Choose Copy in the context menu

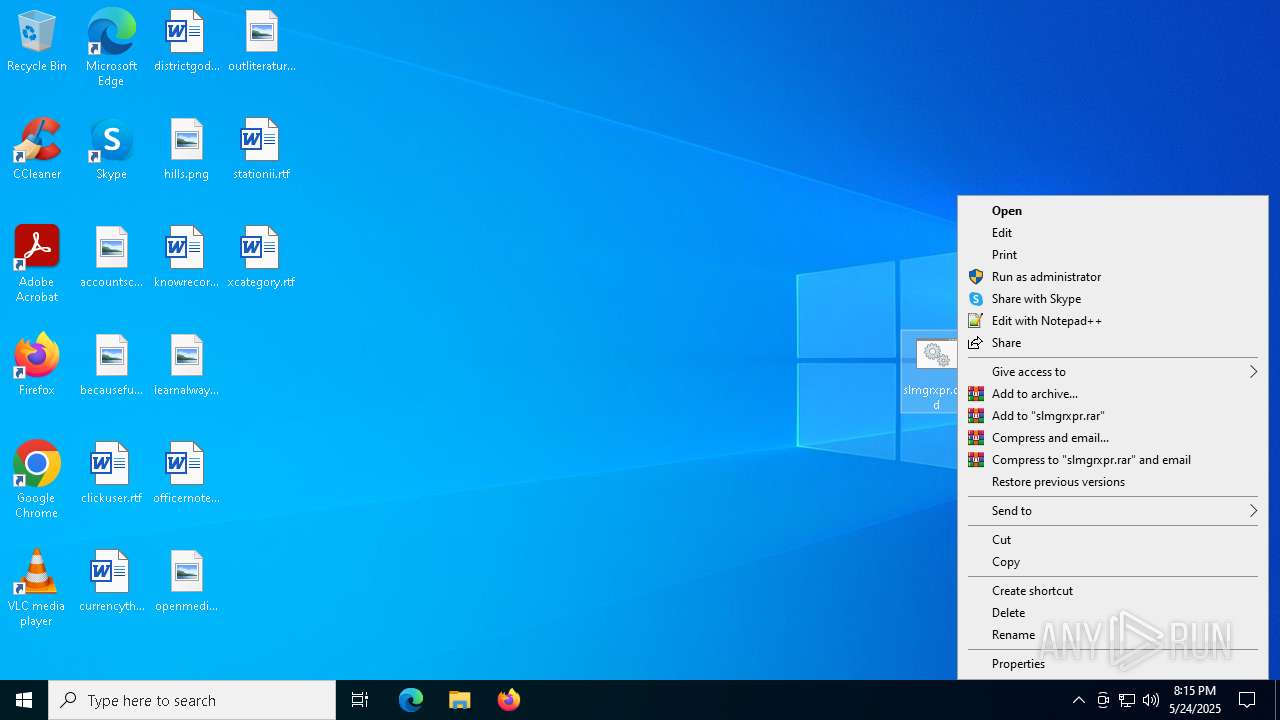pos(1113,562)
